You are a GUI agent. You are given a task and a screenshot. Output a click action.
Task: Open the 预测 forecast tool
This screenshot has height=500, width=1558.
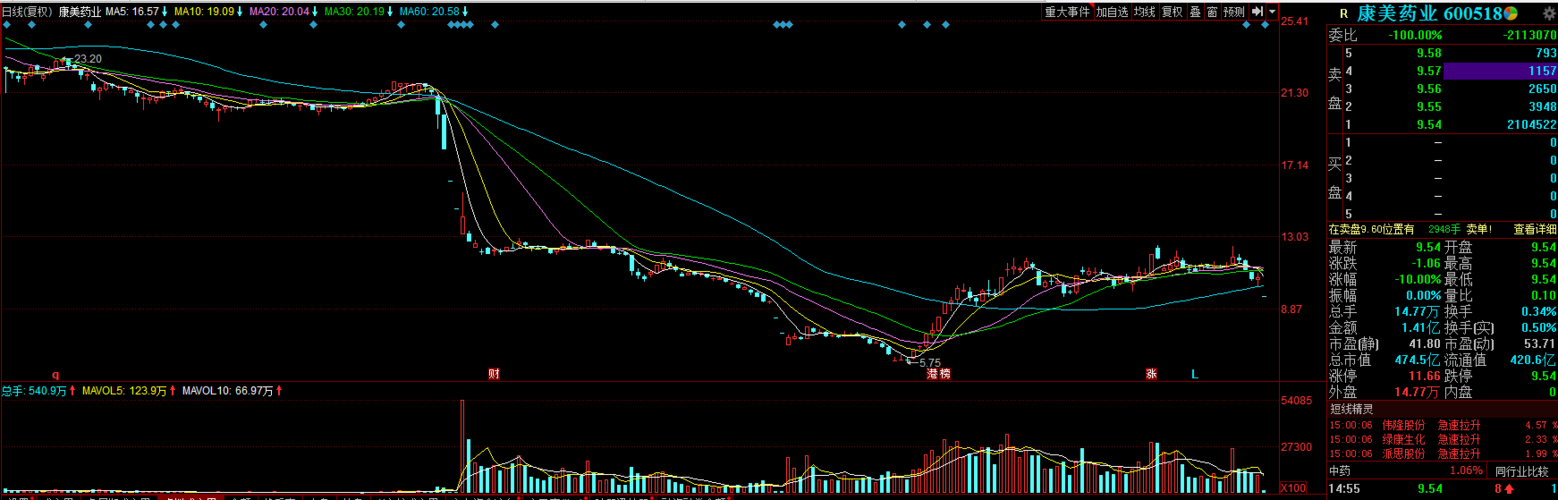[x=1234, y=12]
